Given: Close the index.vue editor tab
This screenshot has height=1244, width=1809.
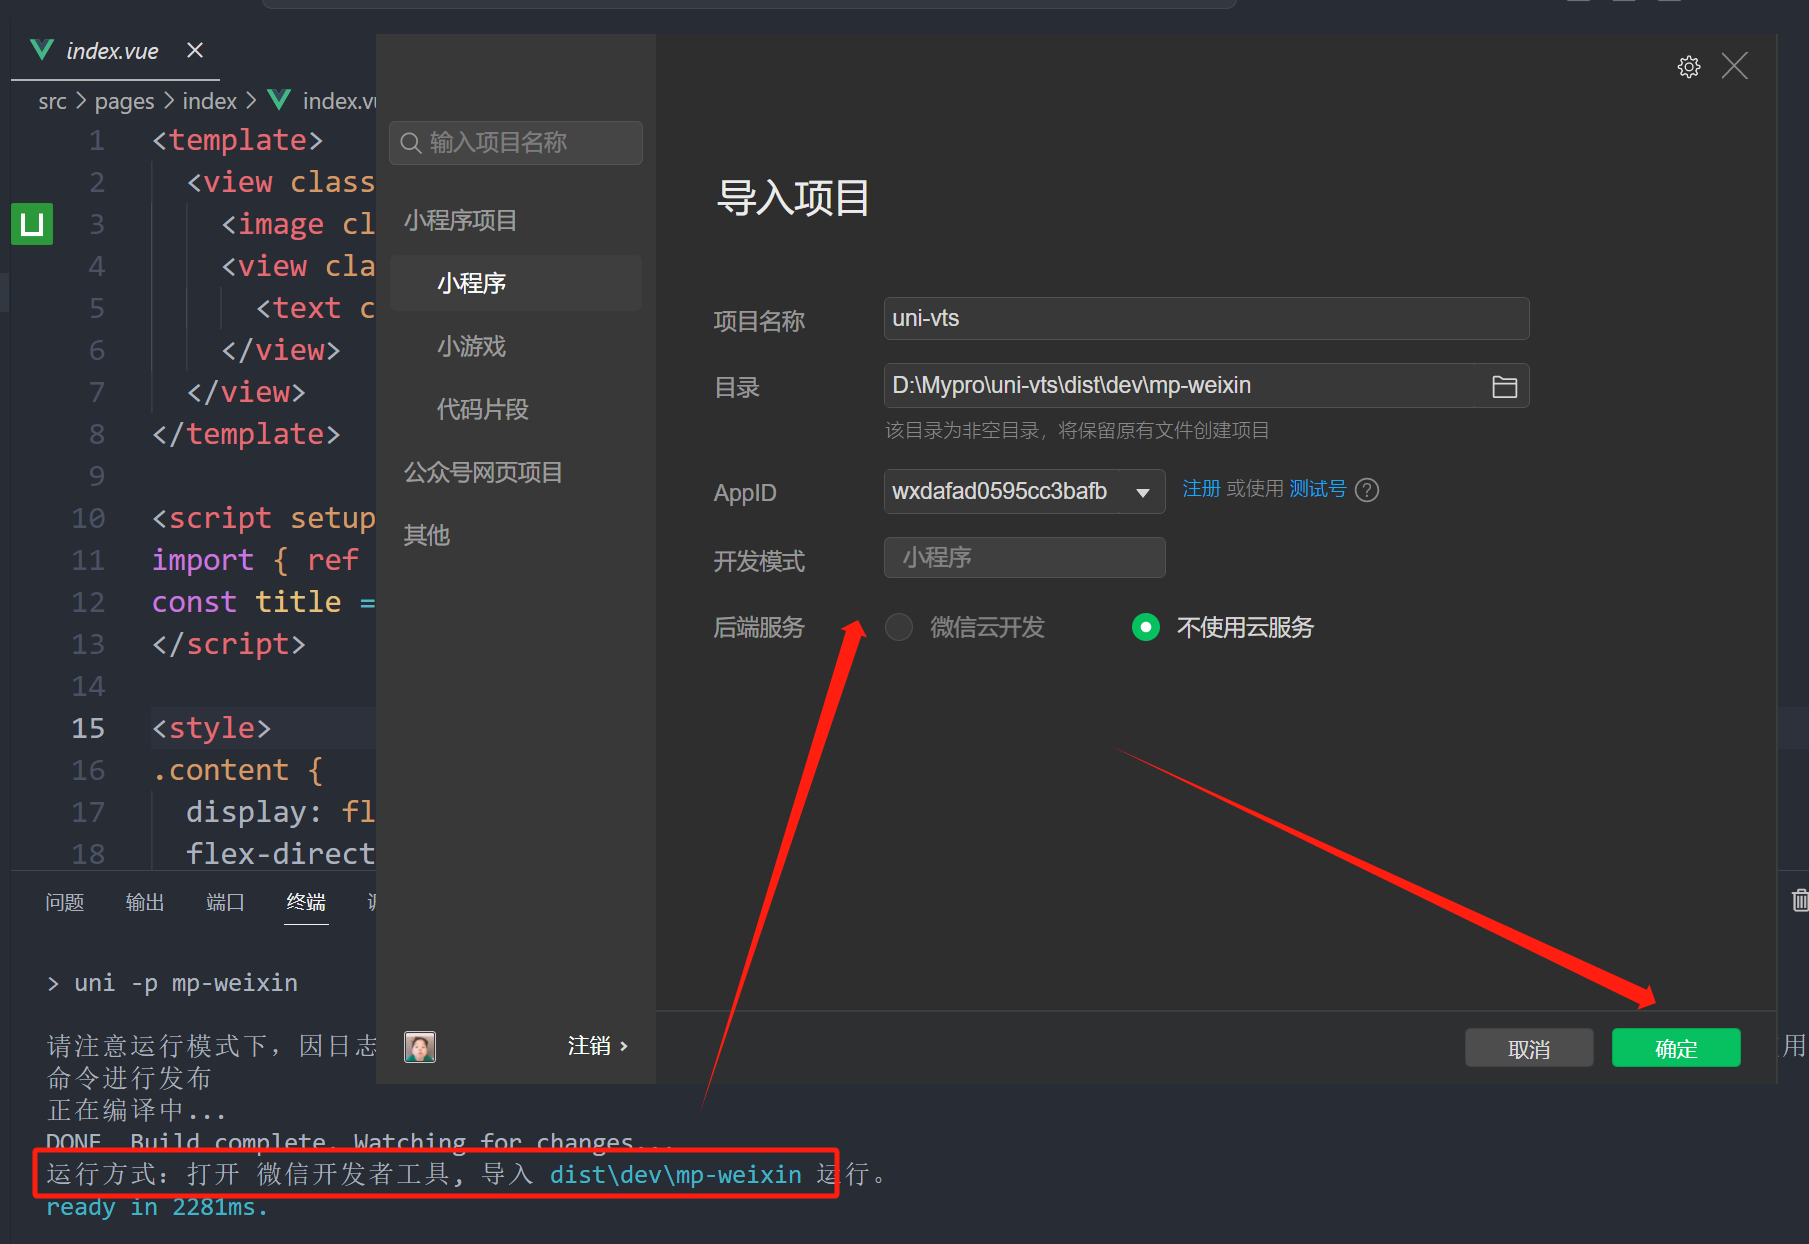Looking at the screenshot, I should click(195, 50).
